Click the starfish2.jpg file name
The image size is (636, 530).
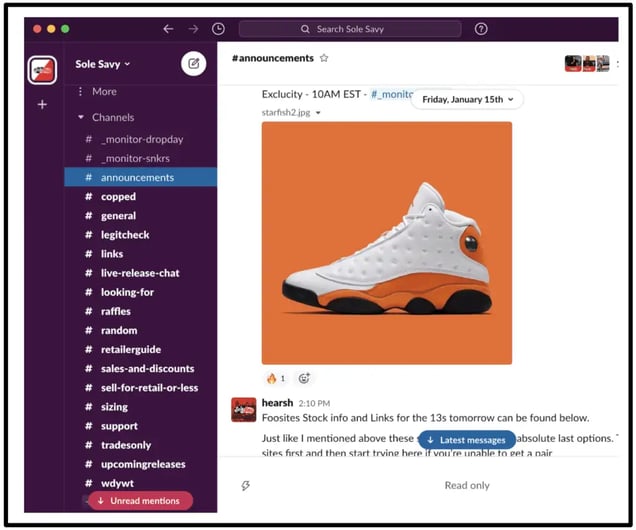[x=286, y=113]
